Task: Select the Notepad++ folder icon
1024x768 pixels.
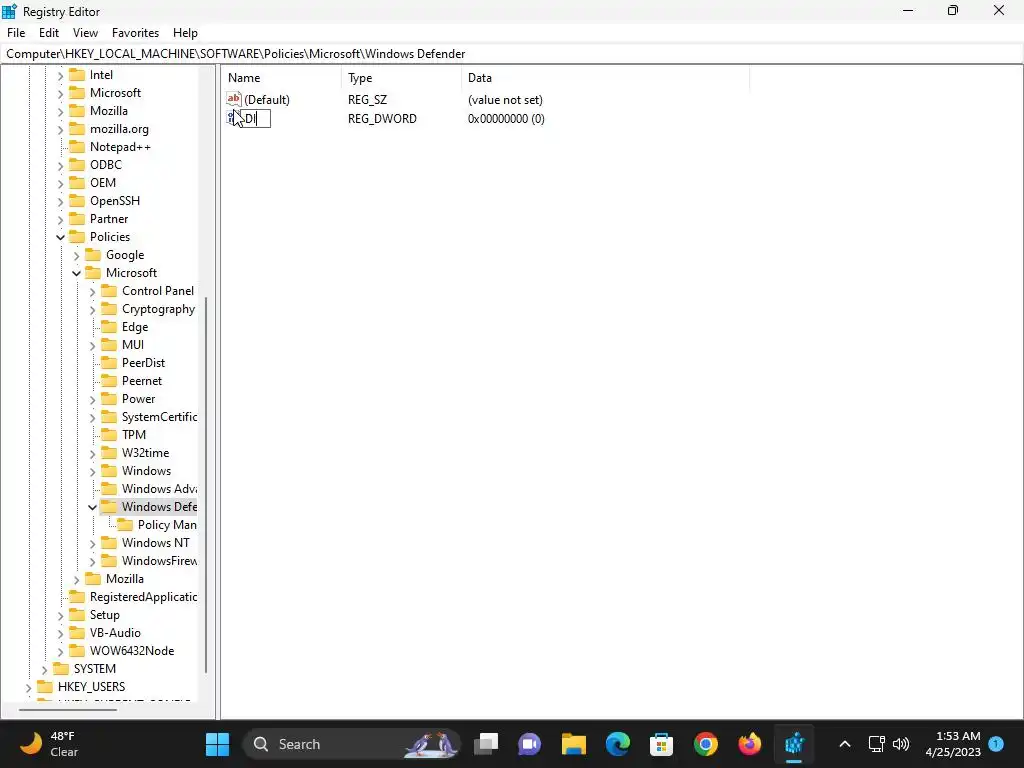Action: pos(77,146)
